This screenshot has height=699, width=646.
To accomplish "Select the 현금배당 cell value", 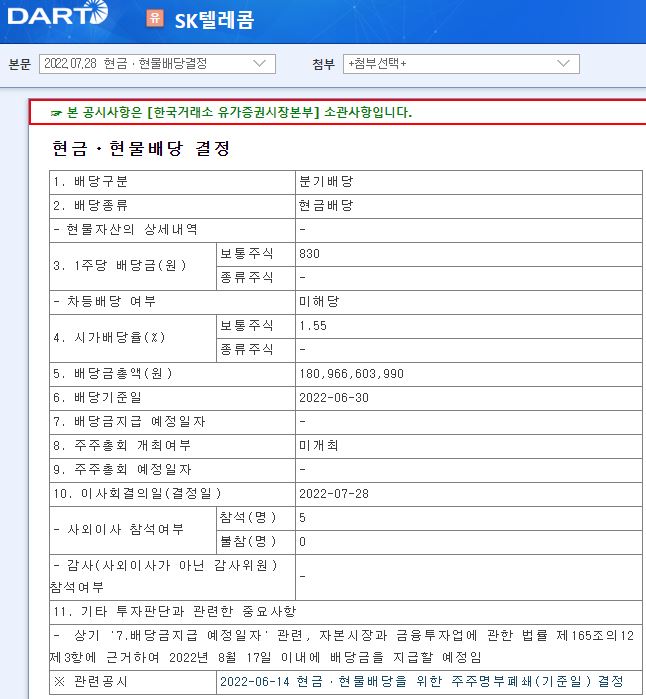I will 326,206.
